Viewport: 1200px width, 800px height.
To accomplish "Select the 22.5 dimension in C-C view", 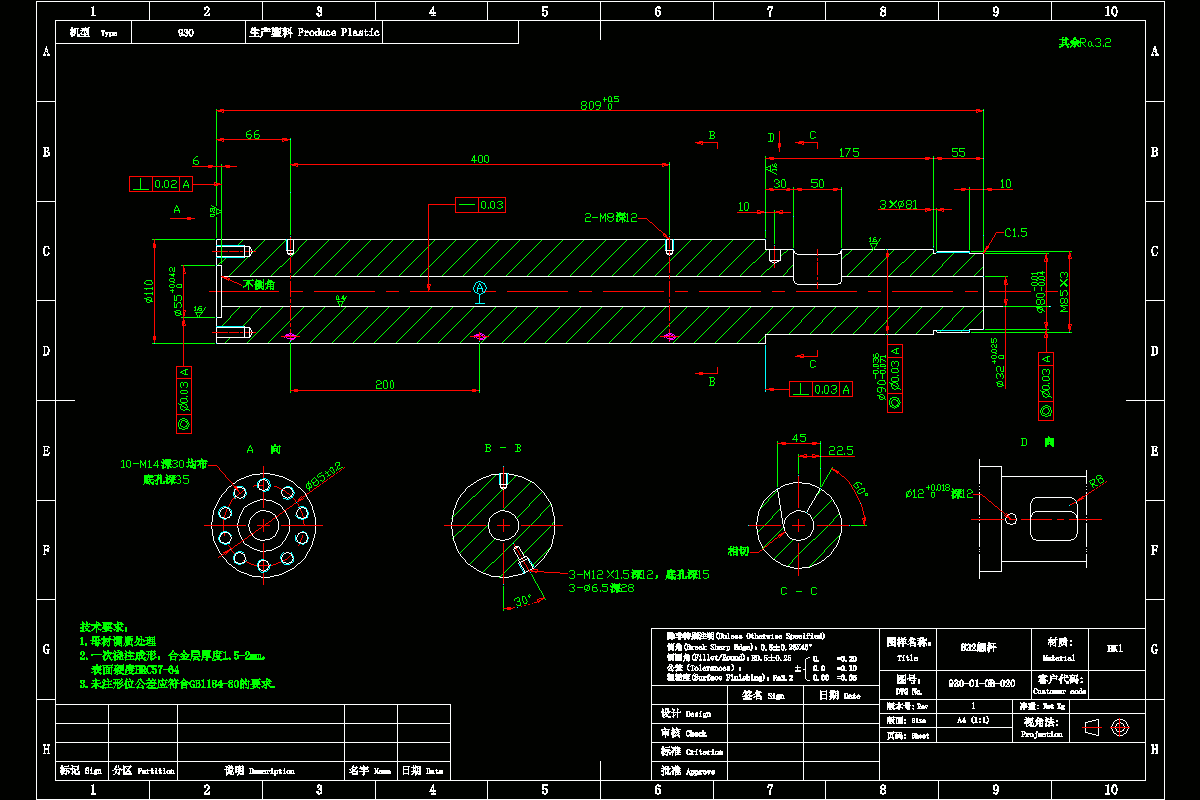I will tap(841, 451).
